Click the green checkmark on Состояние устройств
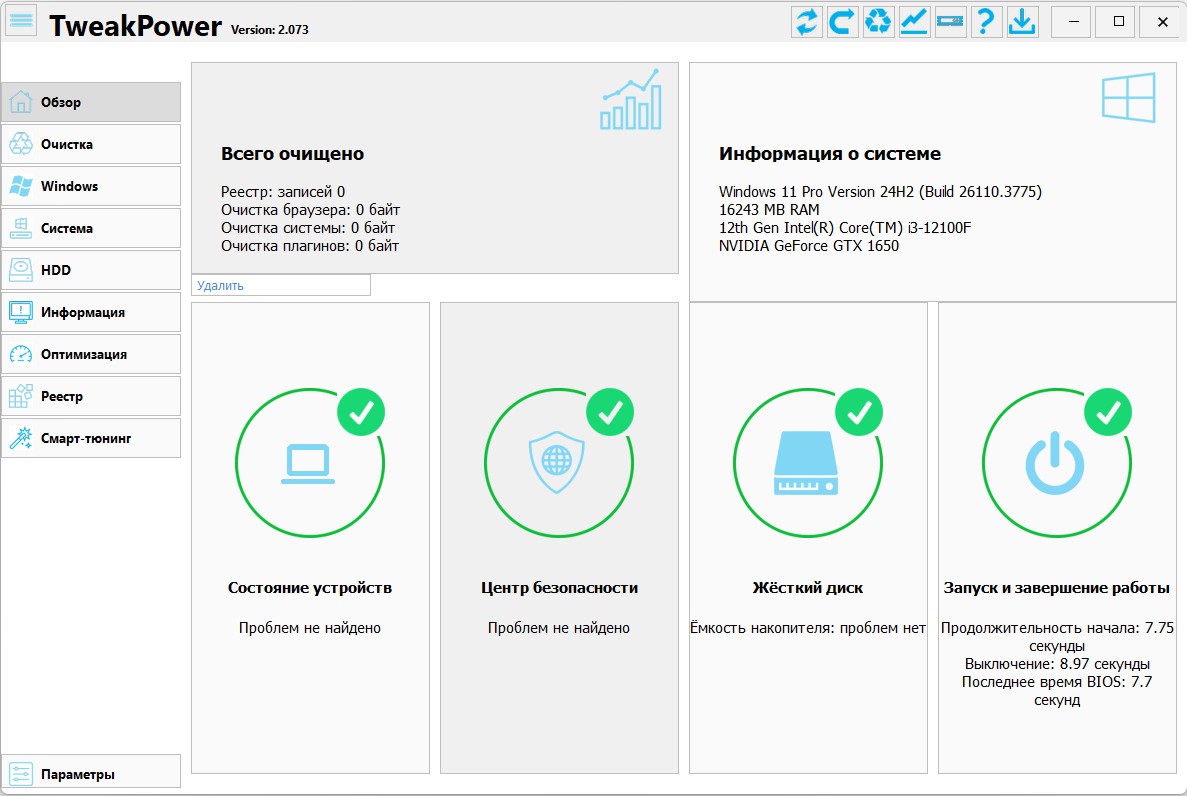Screen dimensions: 1187x796 pos(361,412)
